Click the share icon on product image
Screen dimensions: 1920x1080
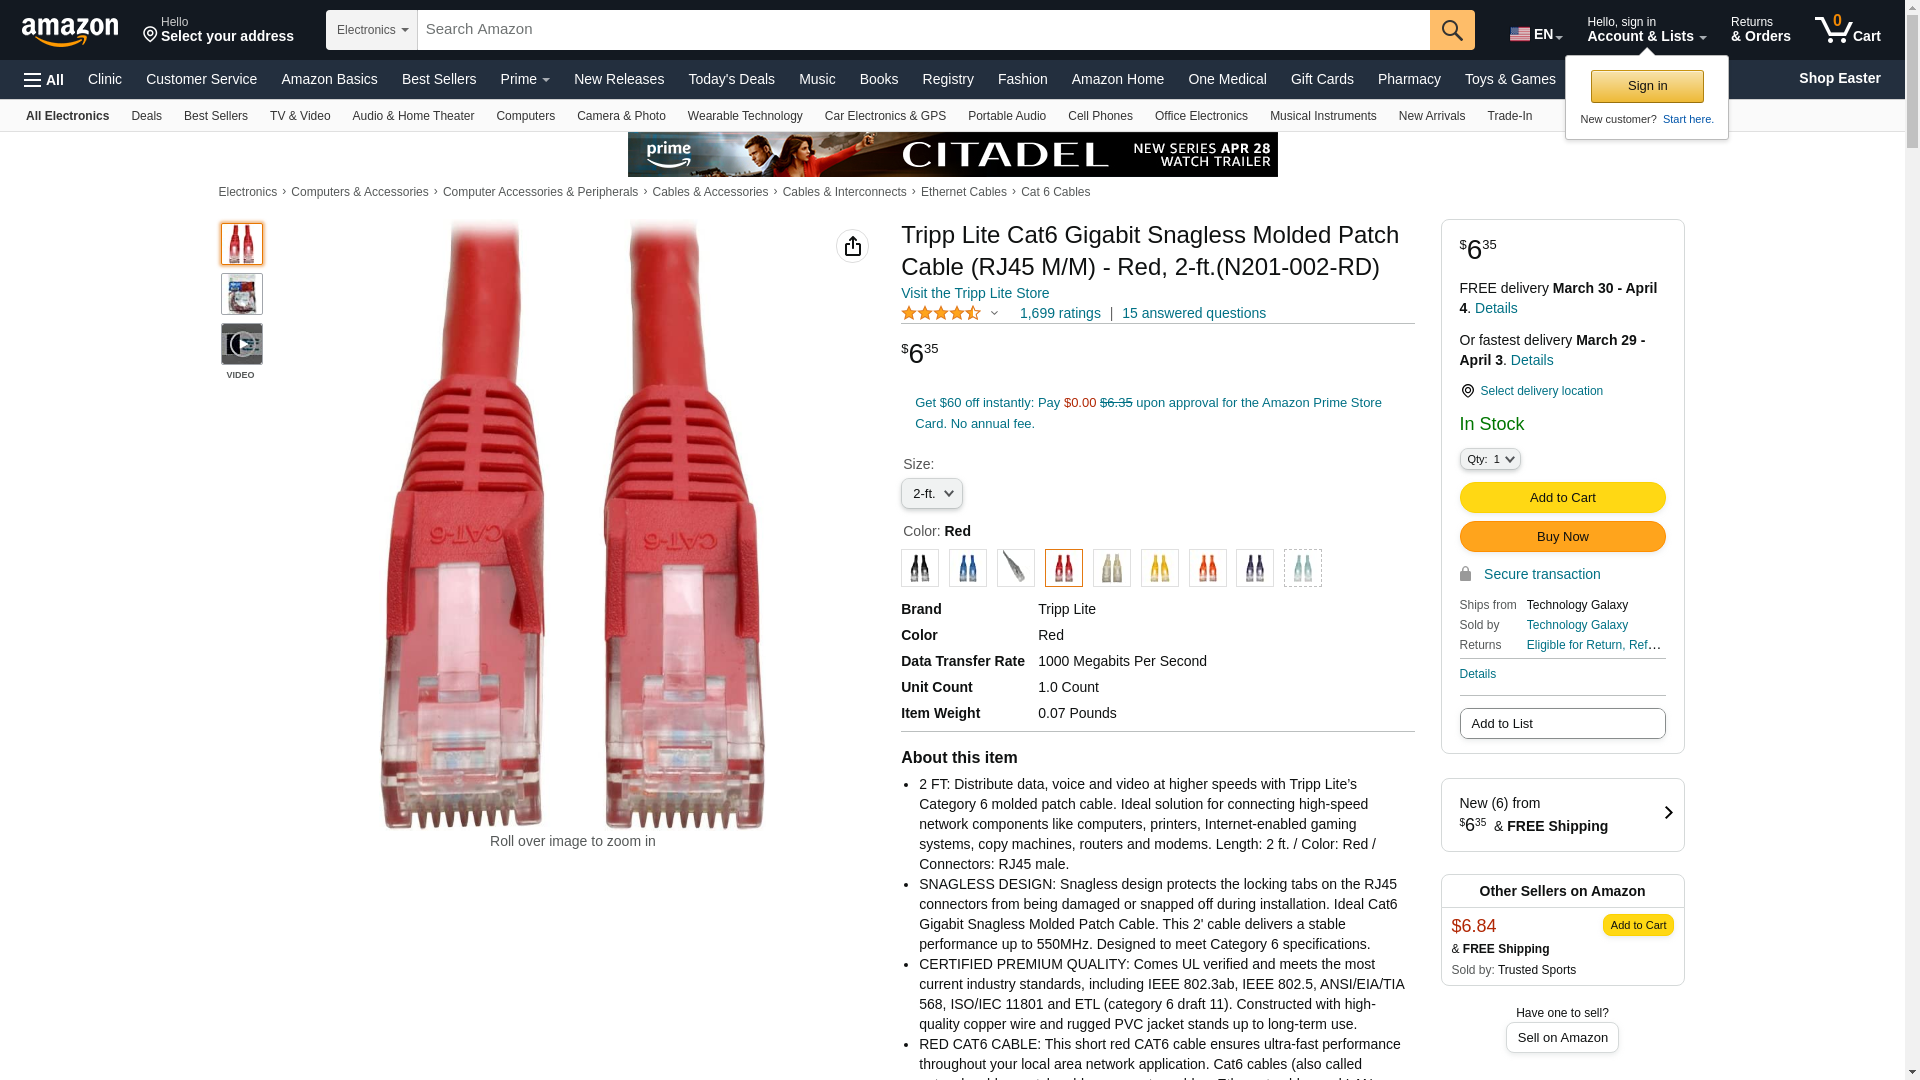point(852,246)
